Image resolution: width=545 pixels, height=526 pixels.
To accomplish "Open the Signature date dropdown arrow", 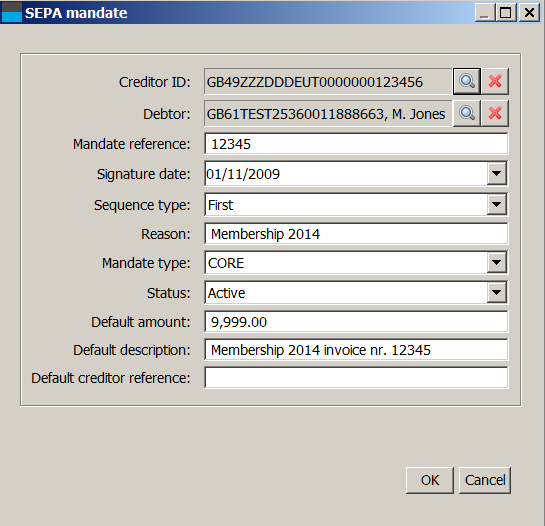I will pyautogui.click(x=496, y=173).
